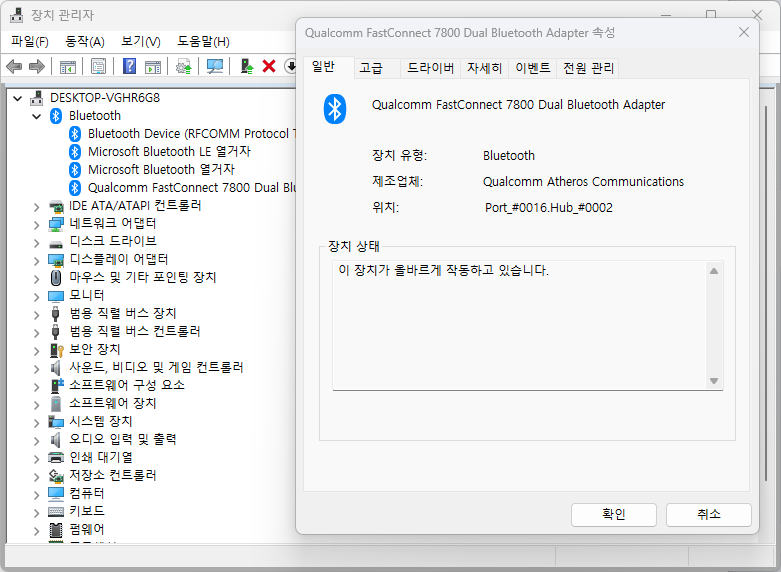Click the DESKTOP-VGHR6G8 computer icon
This screenshot has width=781, height=572.
(36, 98)
